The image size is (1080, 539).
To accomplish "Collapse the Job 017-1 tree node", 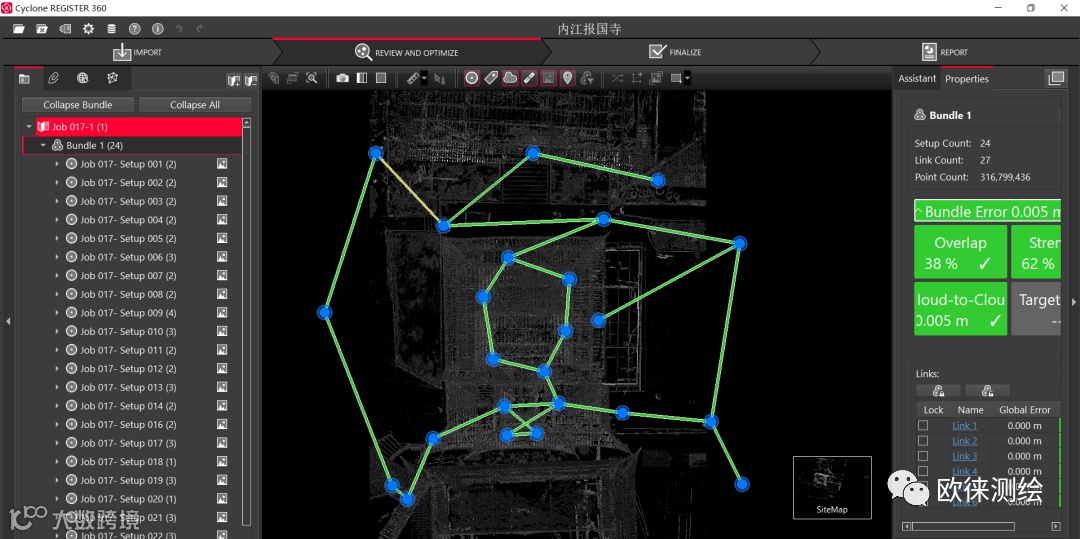I will 29,127.
